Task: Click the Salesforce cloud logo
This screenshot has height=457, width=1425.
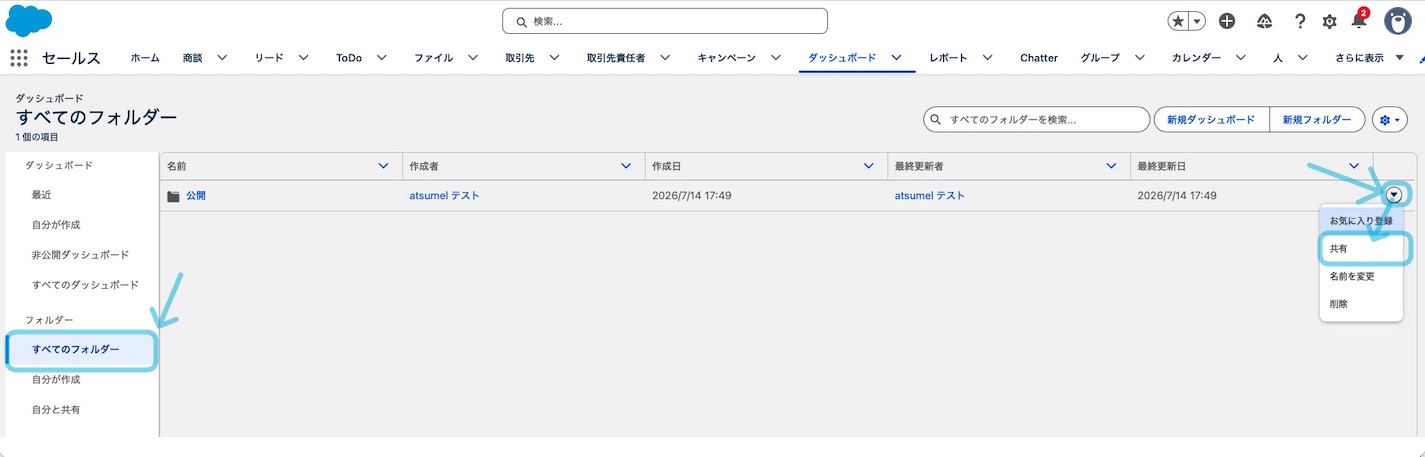Action: point(29,20)
